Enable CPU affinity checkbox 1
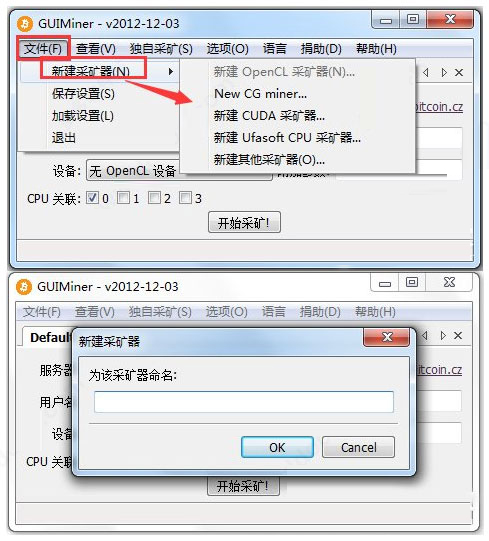This screenshot has width=489, height=541. (123, 198)
